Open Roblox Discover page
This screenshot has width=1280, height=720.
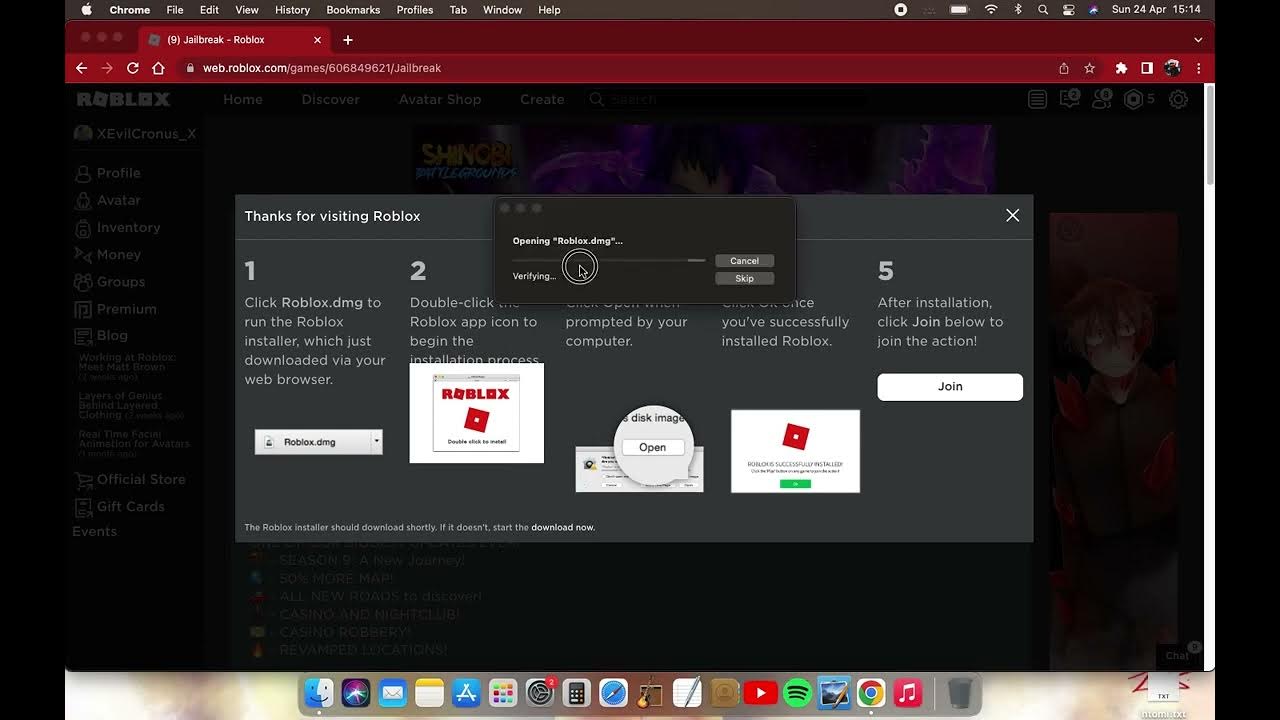click(330, 99)
